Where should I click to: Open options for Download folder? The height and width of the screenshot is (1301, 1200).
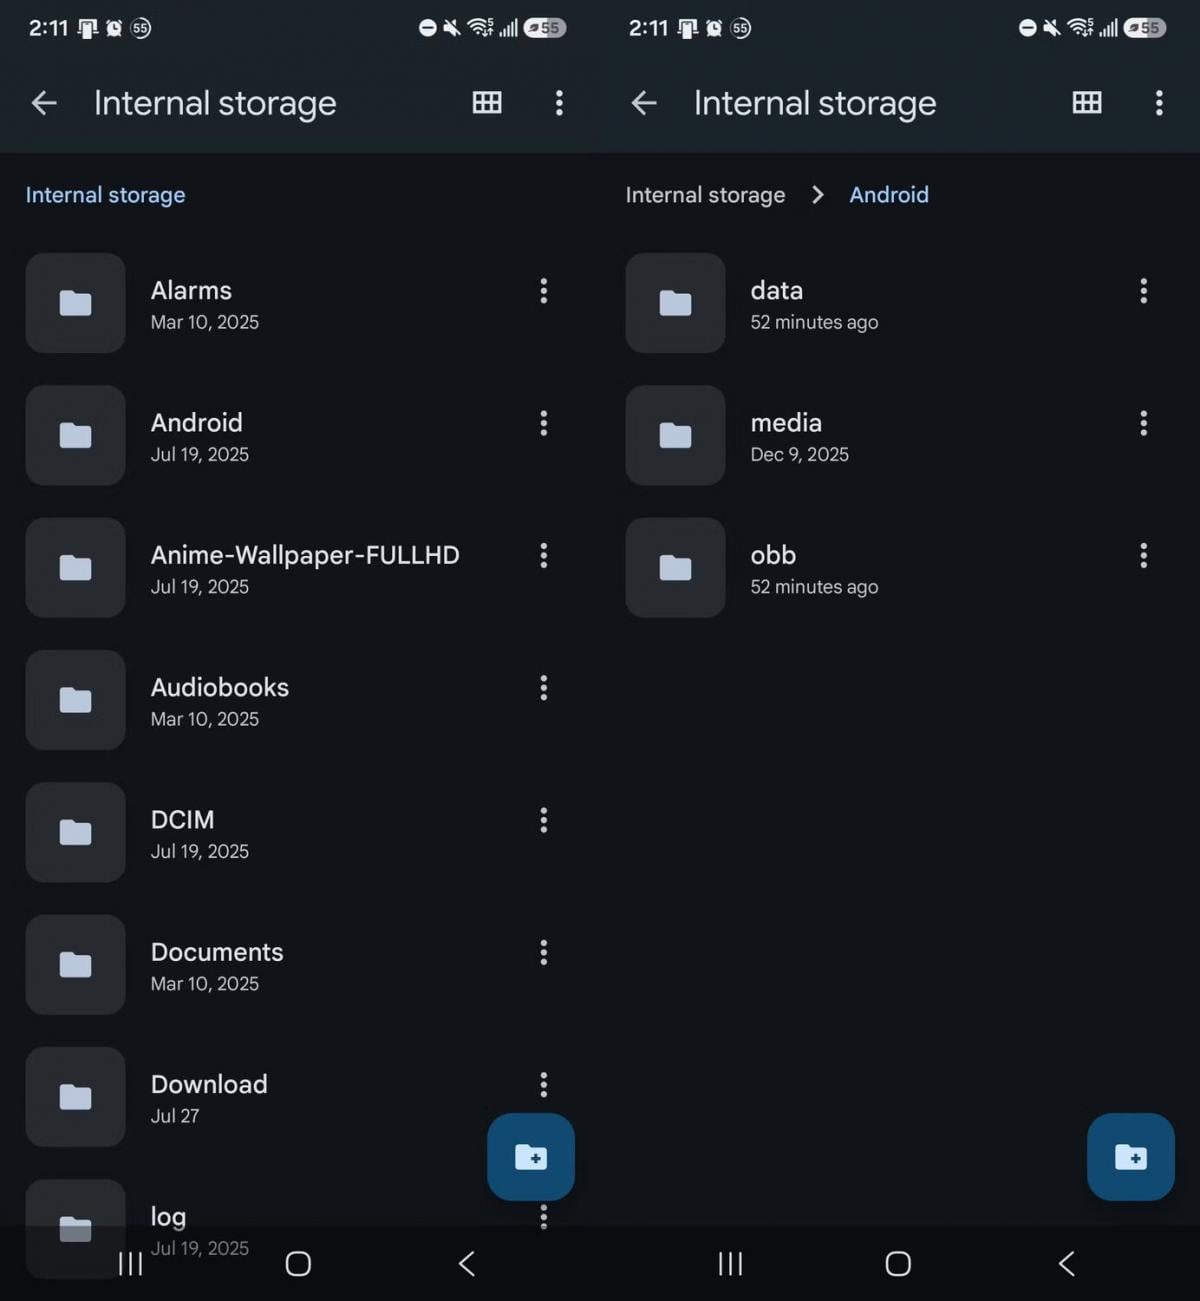point(544,1084)
